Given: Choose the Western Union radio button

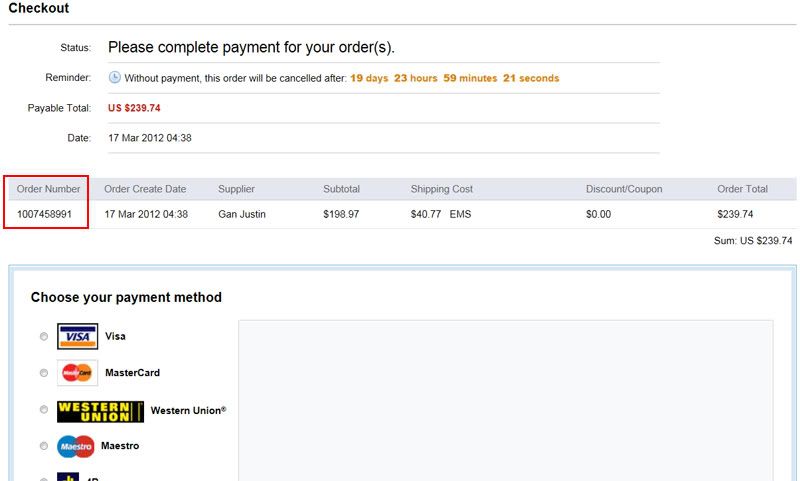Looking at the screenshot, I should (43, 410).
